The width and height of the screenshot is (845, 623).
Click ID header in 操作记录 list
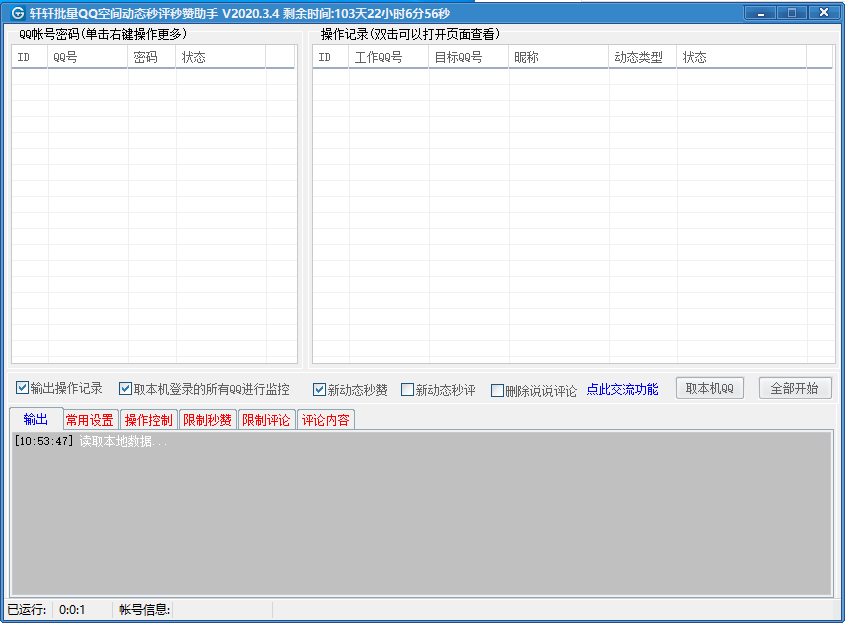point(330,57)
